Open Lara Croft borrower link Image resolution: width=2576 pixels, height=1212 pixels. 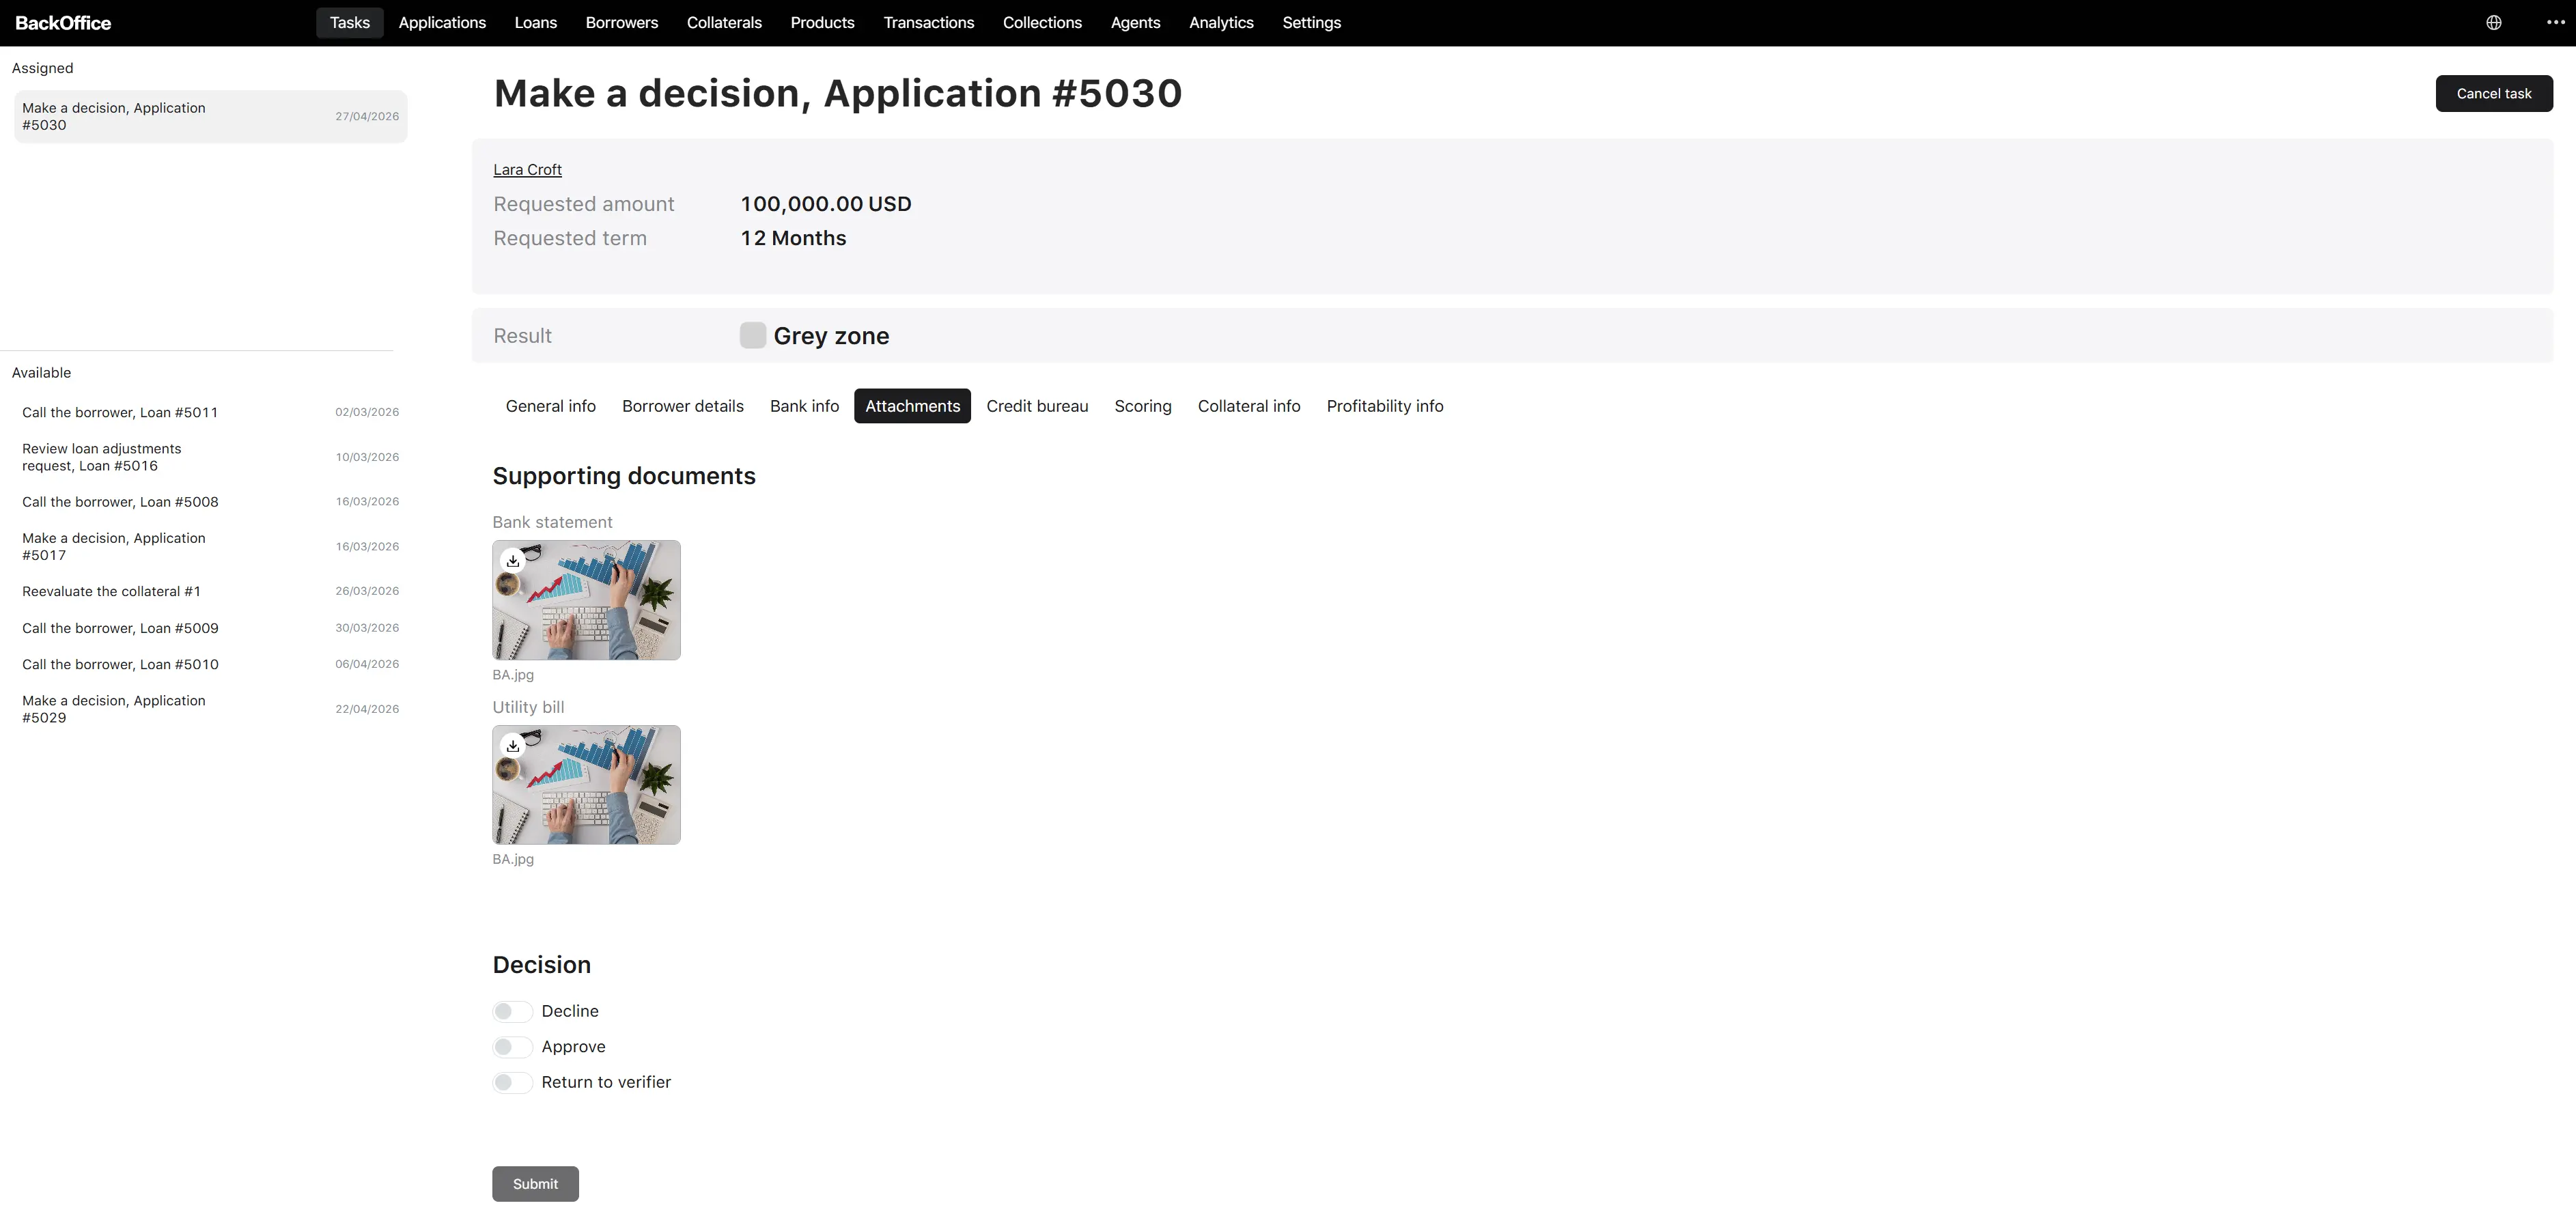[x=527, y=170]
